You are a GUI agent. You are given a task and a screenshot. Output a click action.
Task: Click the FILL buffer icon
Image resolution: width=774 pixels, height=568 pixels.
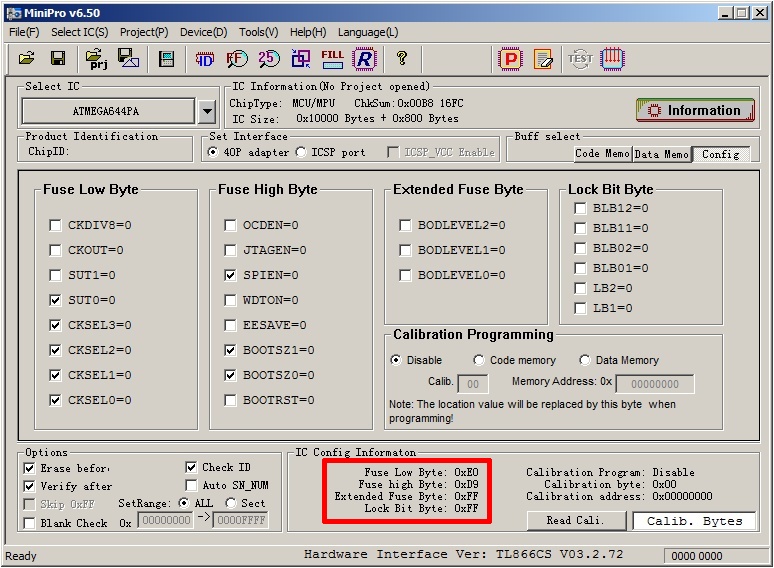pyautogui.click(x=332, y=59)
